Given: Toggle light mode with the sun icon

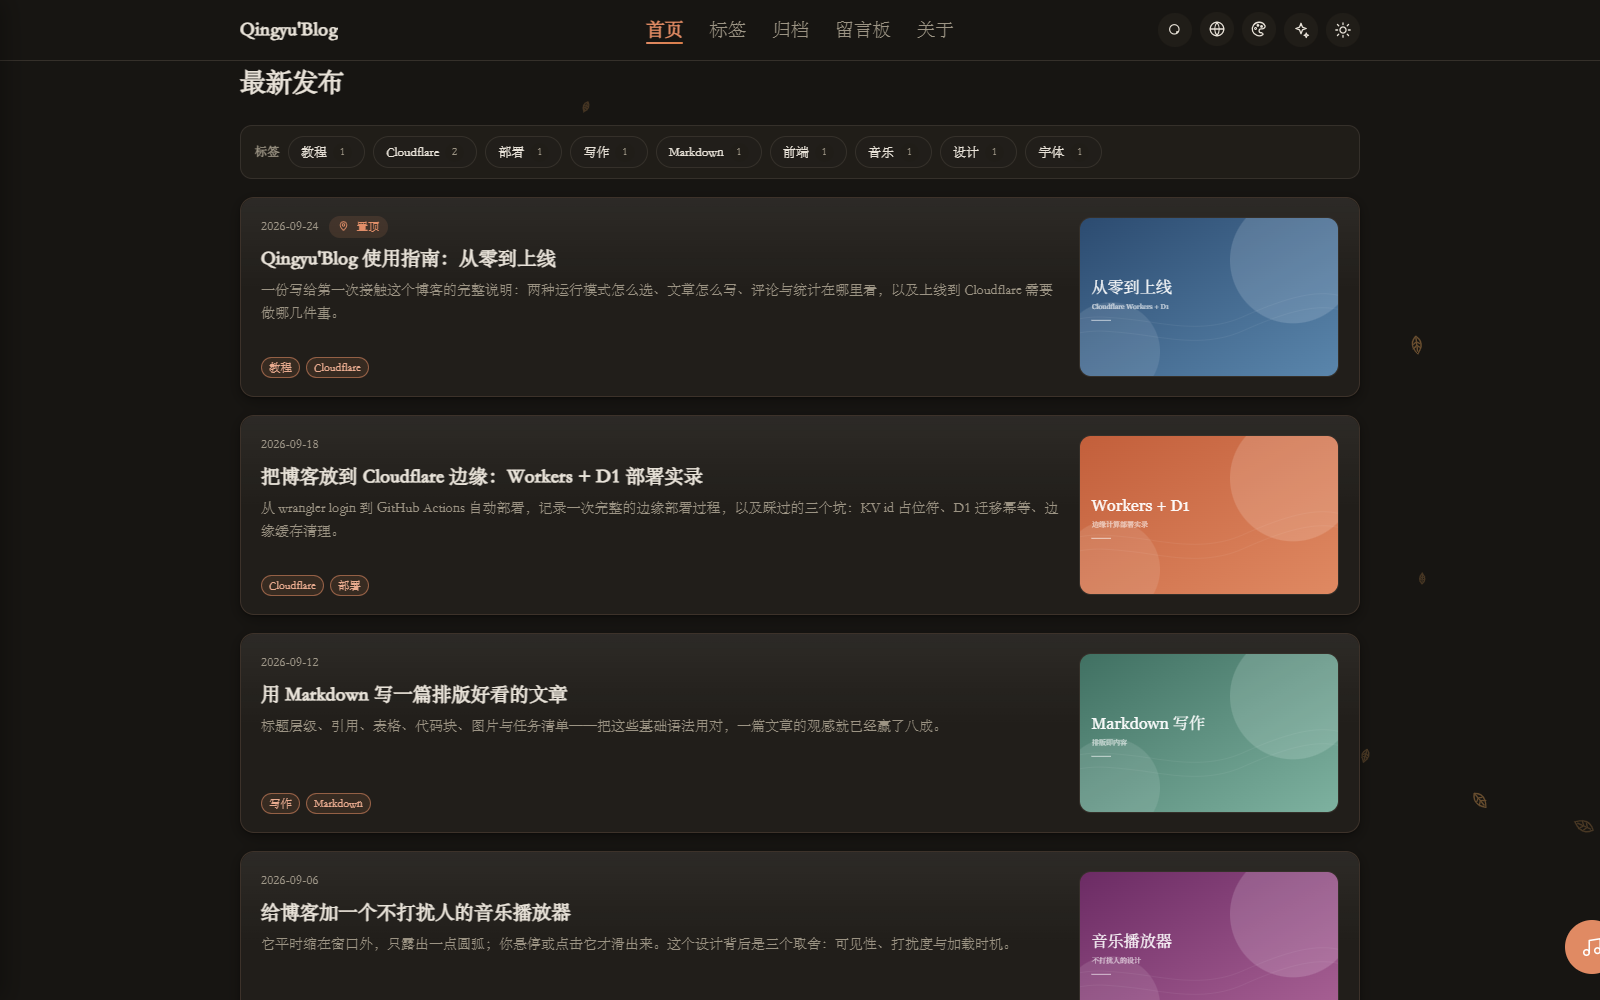Looking at the screenshot, I should pos(1343,30).
